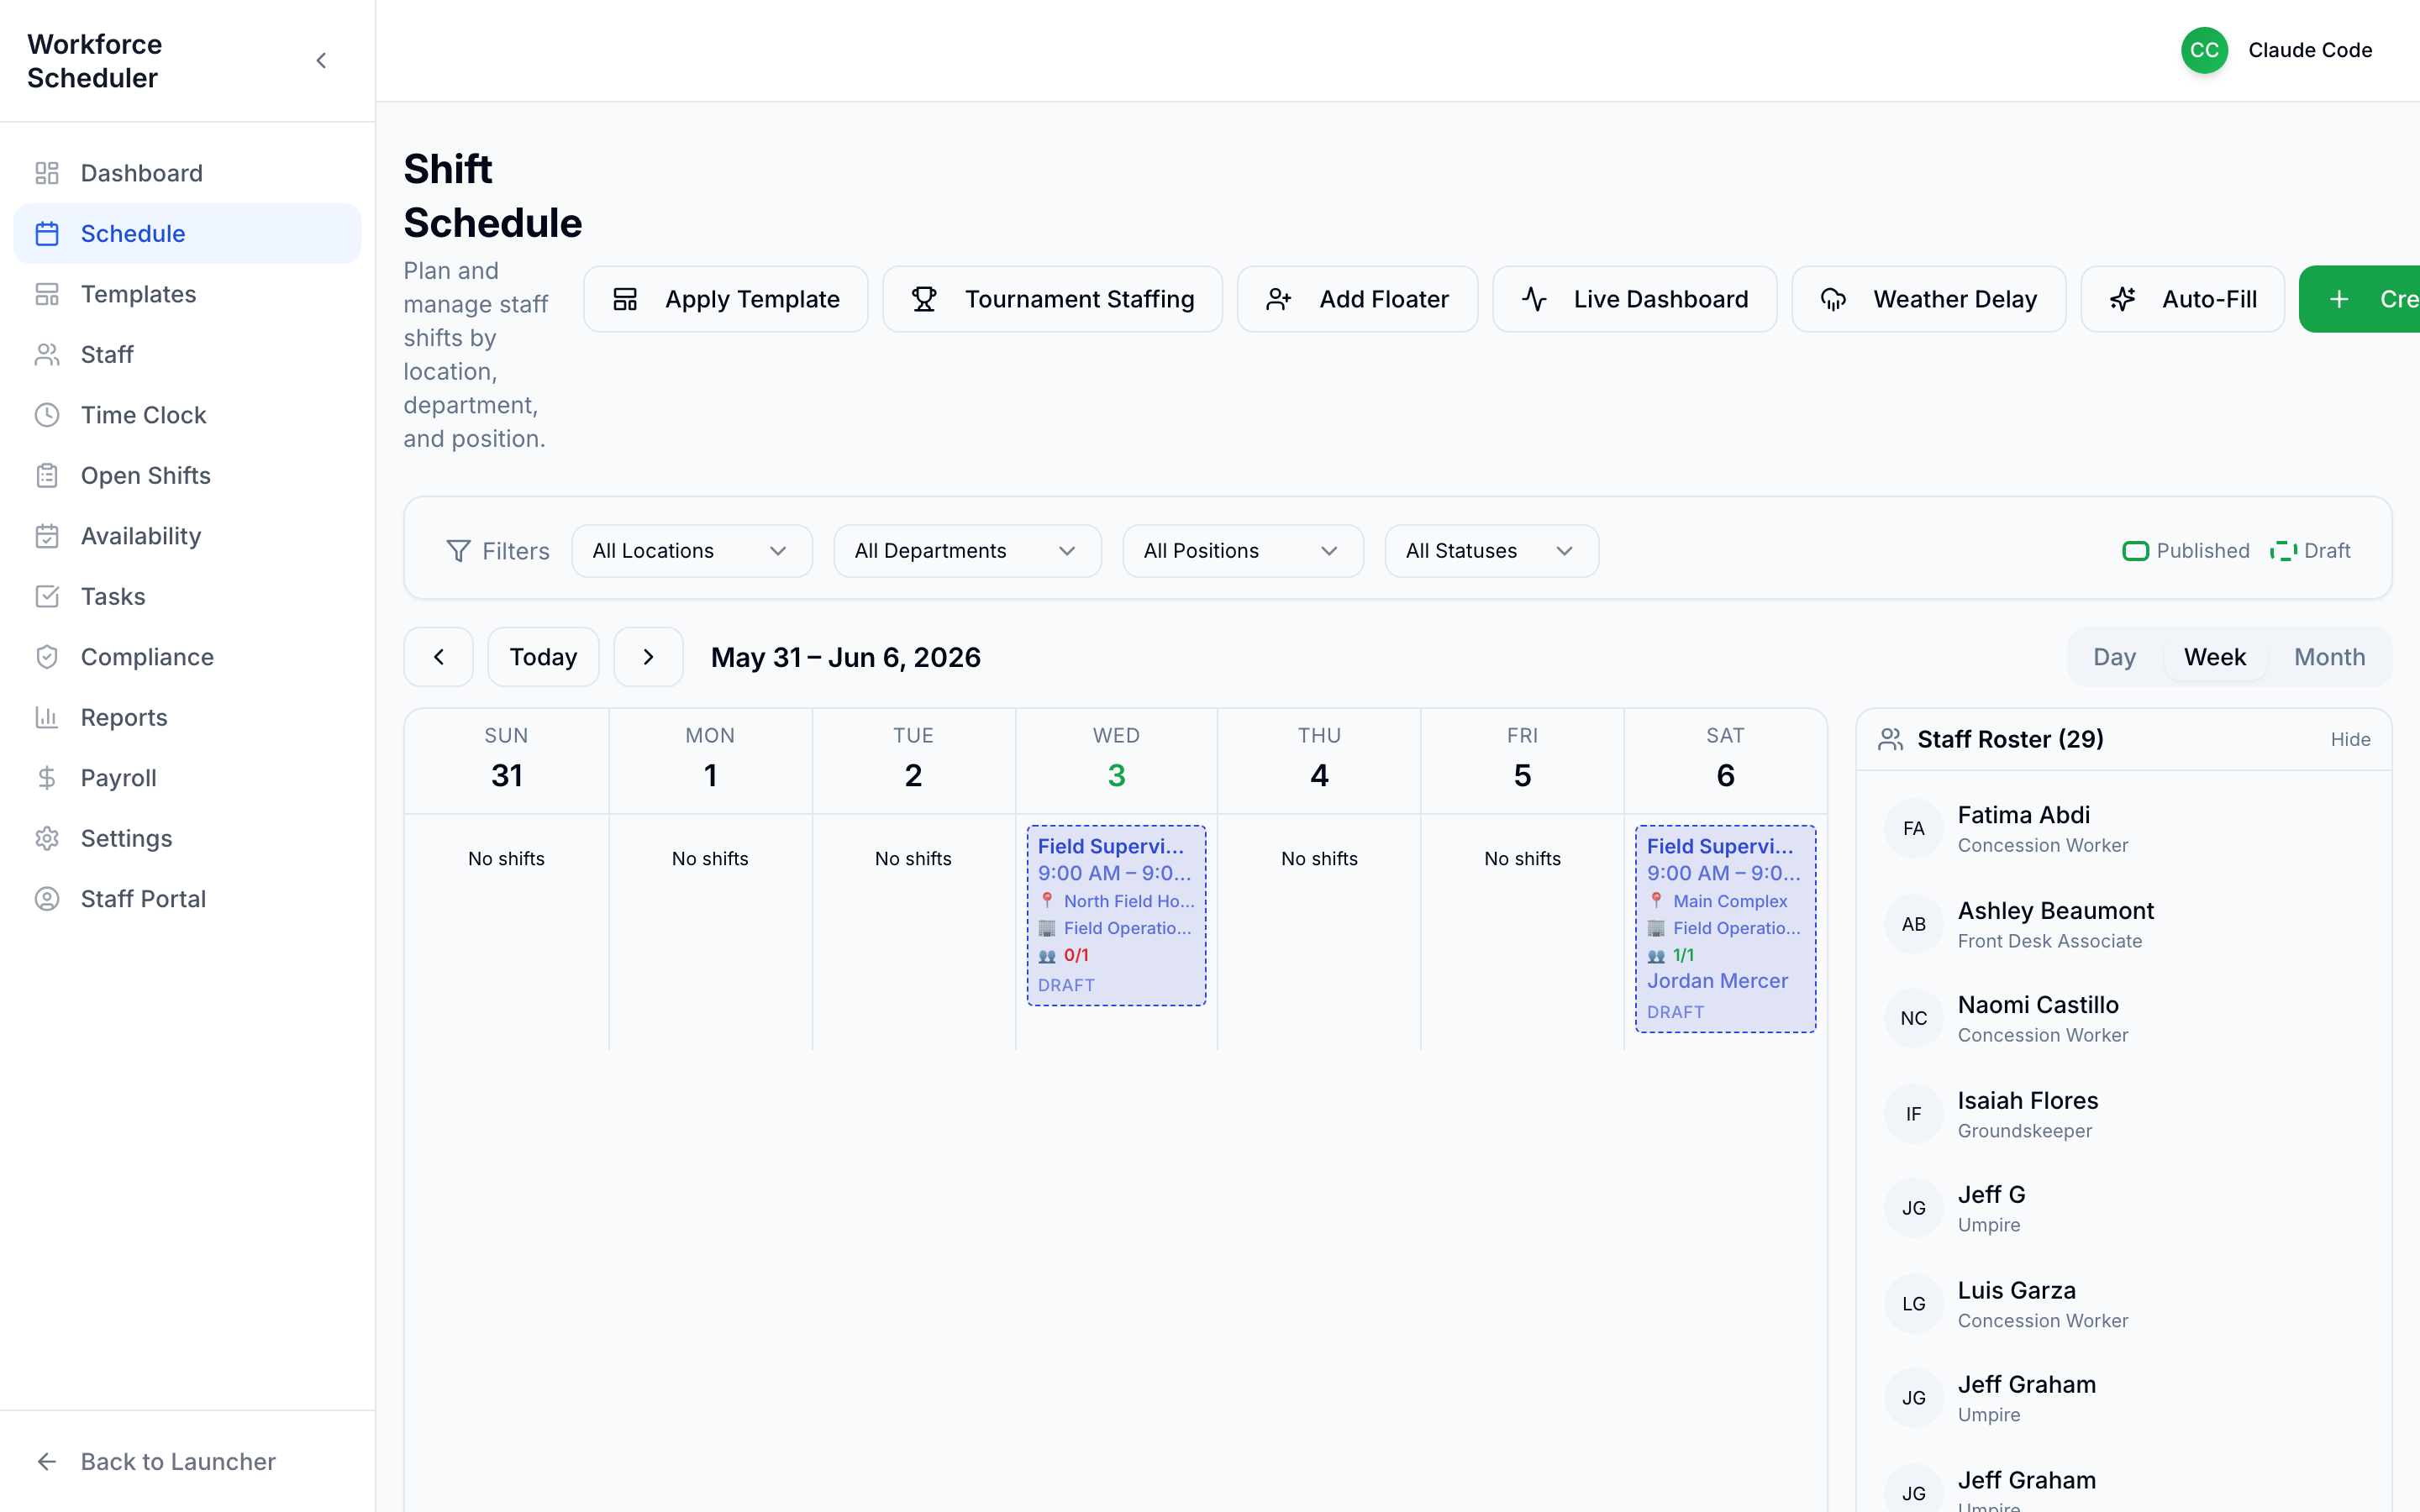
Task: Open the All Locations dropdown
Action: (691, 551)
